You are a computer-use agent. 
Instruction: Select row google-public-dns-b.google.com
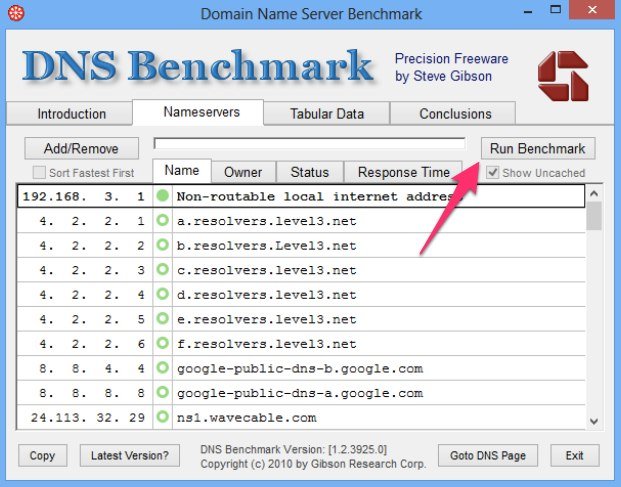[301, 368]
